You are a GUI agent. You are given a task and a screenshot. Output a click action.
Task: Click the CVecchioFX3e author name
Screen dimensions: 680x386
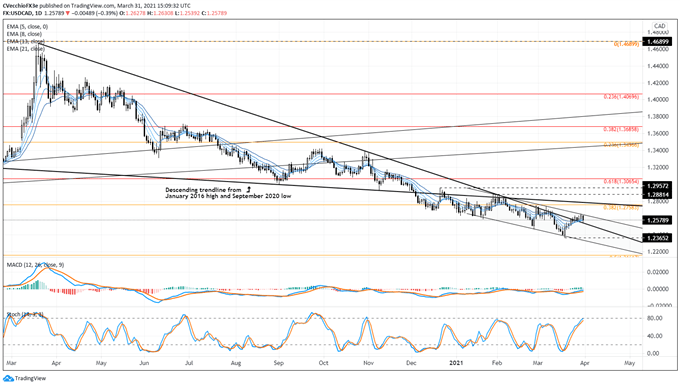click(x=20, y=6)
